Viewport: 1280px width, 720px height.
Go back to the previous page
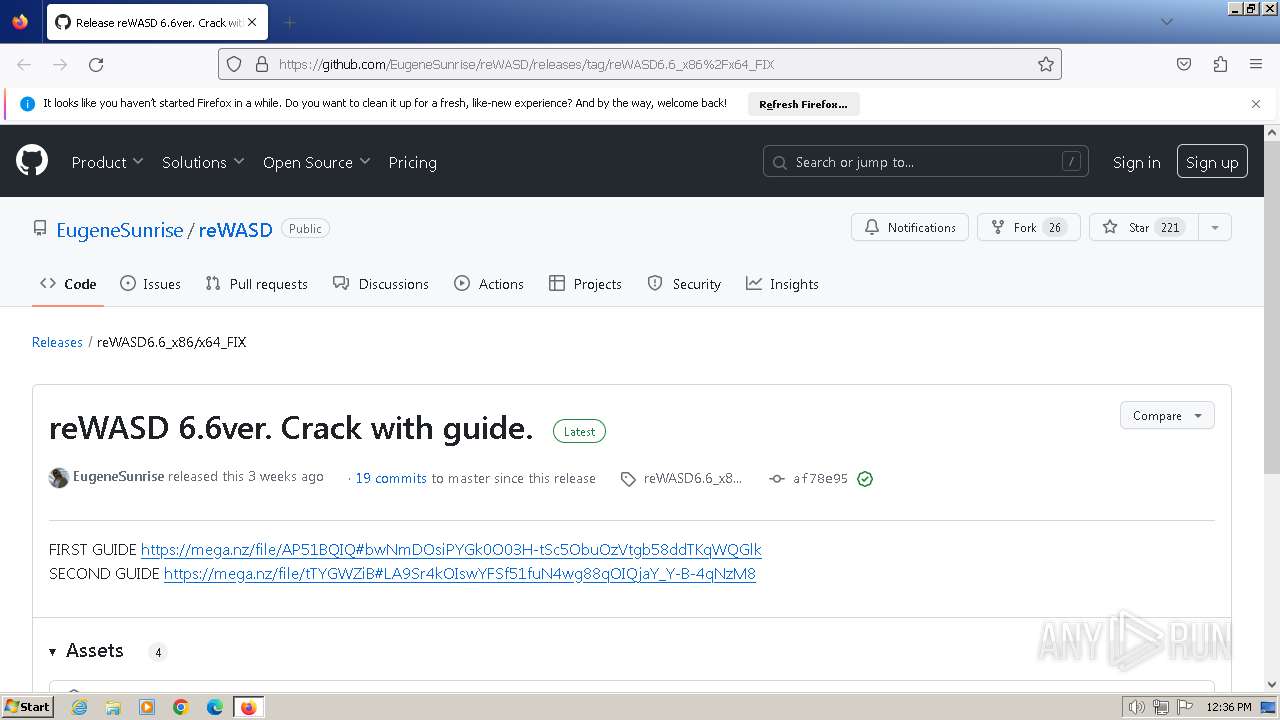pyautogui.click(x=24, y=64)
